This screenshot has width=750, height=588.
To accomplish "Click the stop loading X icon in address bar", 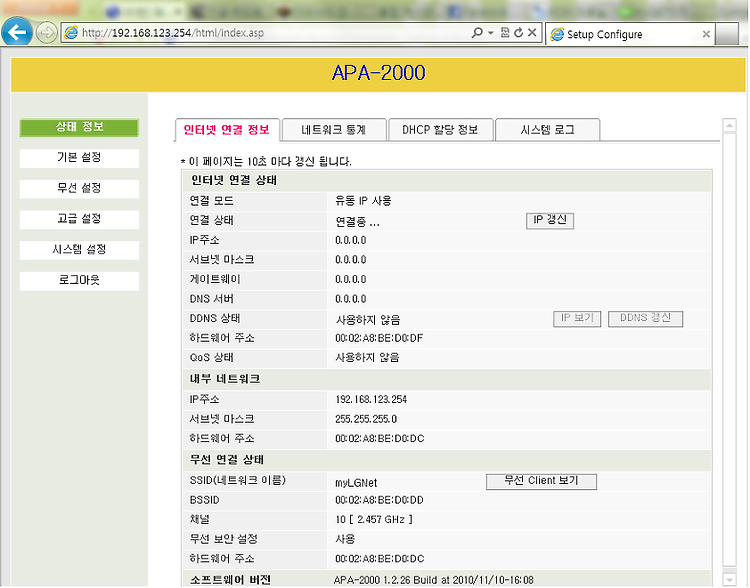I will tap(532, 33).
